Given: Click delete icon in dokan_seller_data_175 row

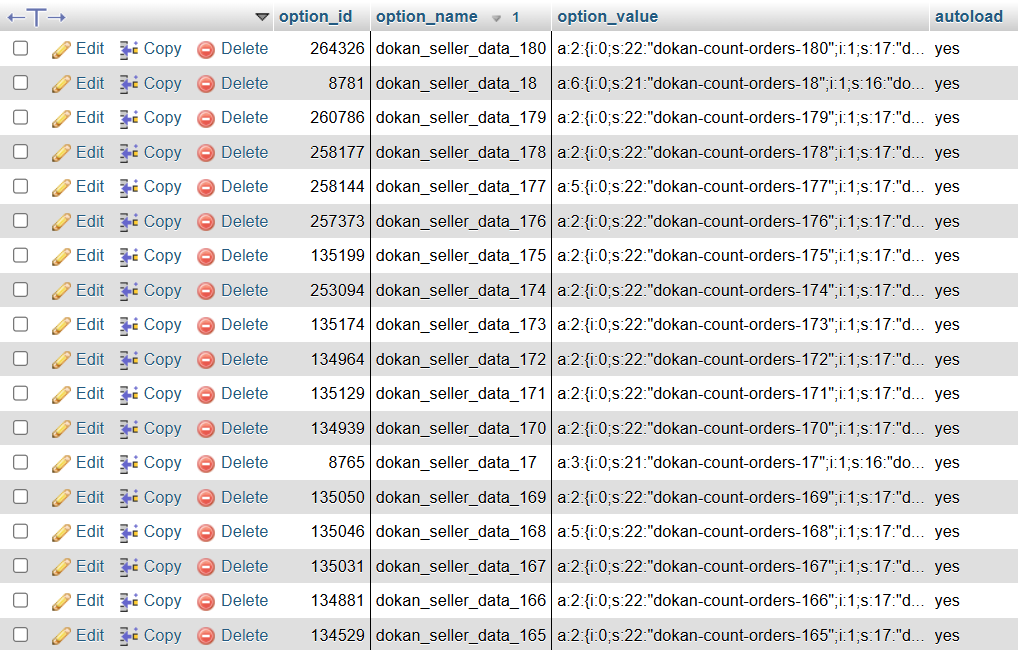Looking at the screenshot, I should (x=206, y=256).
